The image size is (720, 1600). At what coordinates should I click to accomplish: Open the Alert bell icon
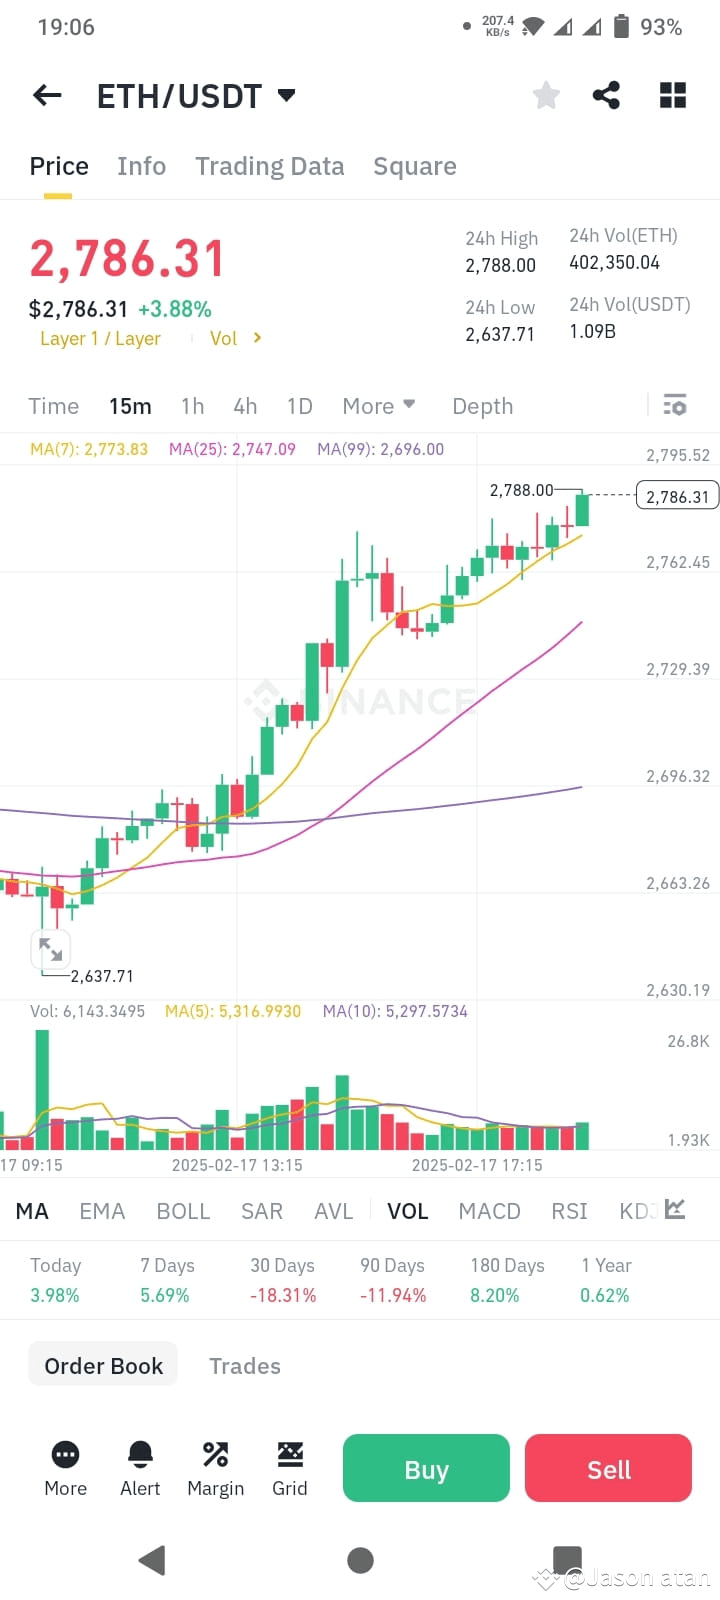[140, 1455]
